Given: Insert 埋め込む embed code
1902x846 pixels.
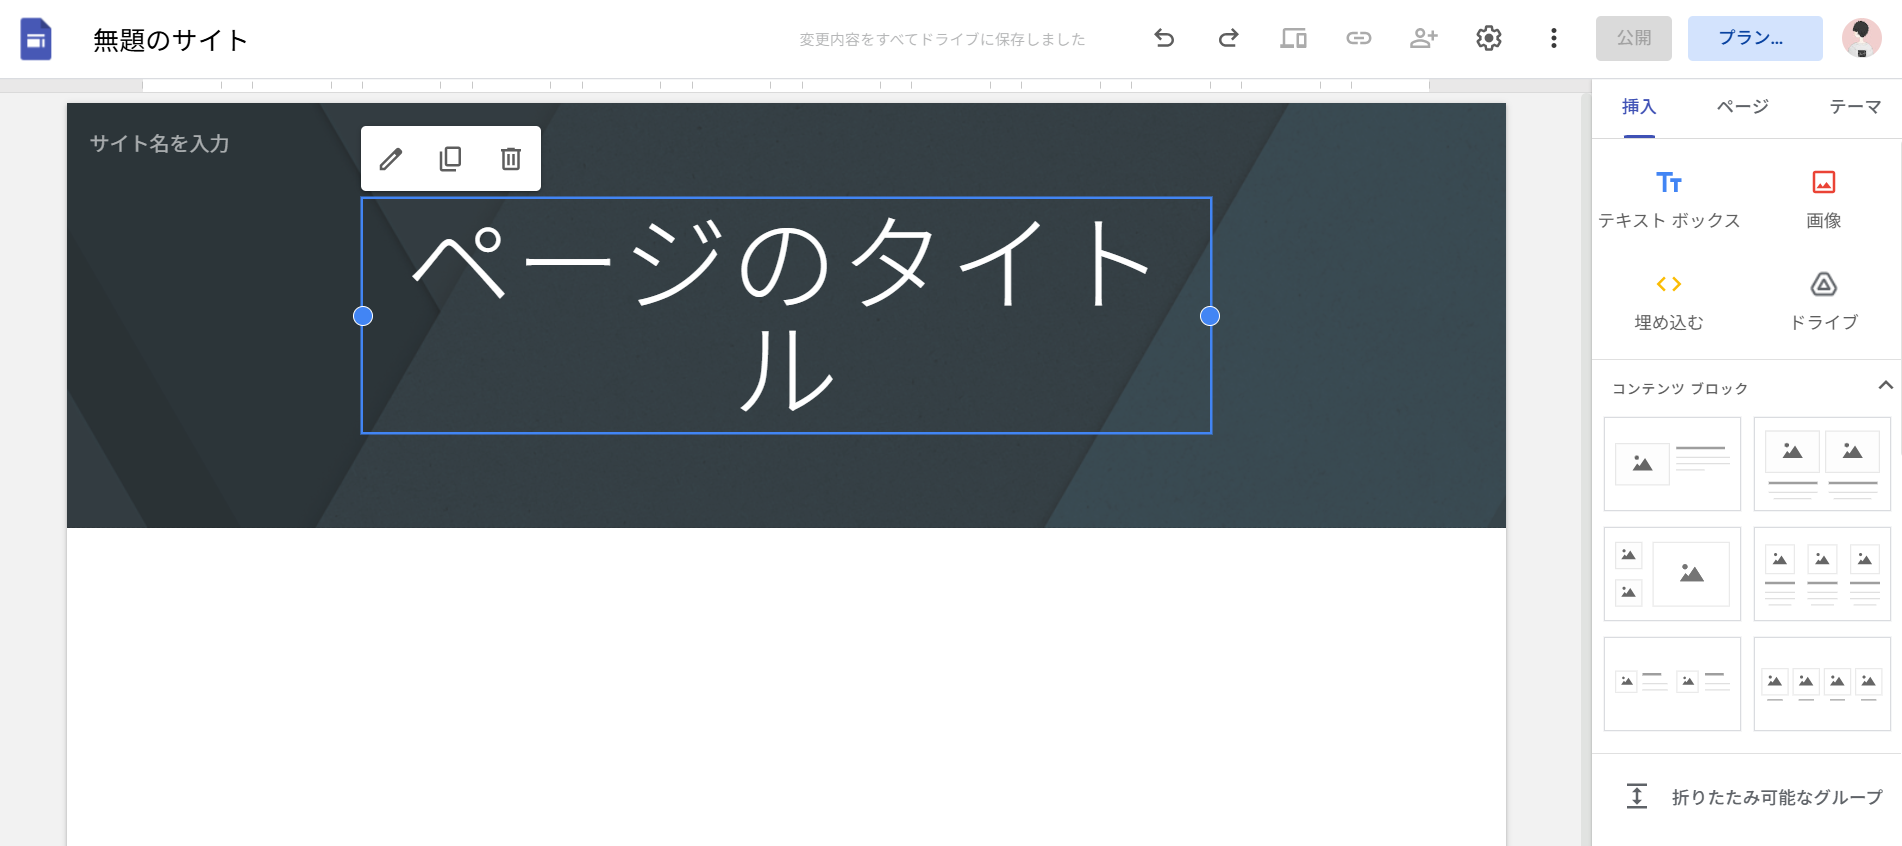Looking at the screenshot, I should [x=1669, y=302].
